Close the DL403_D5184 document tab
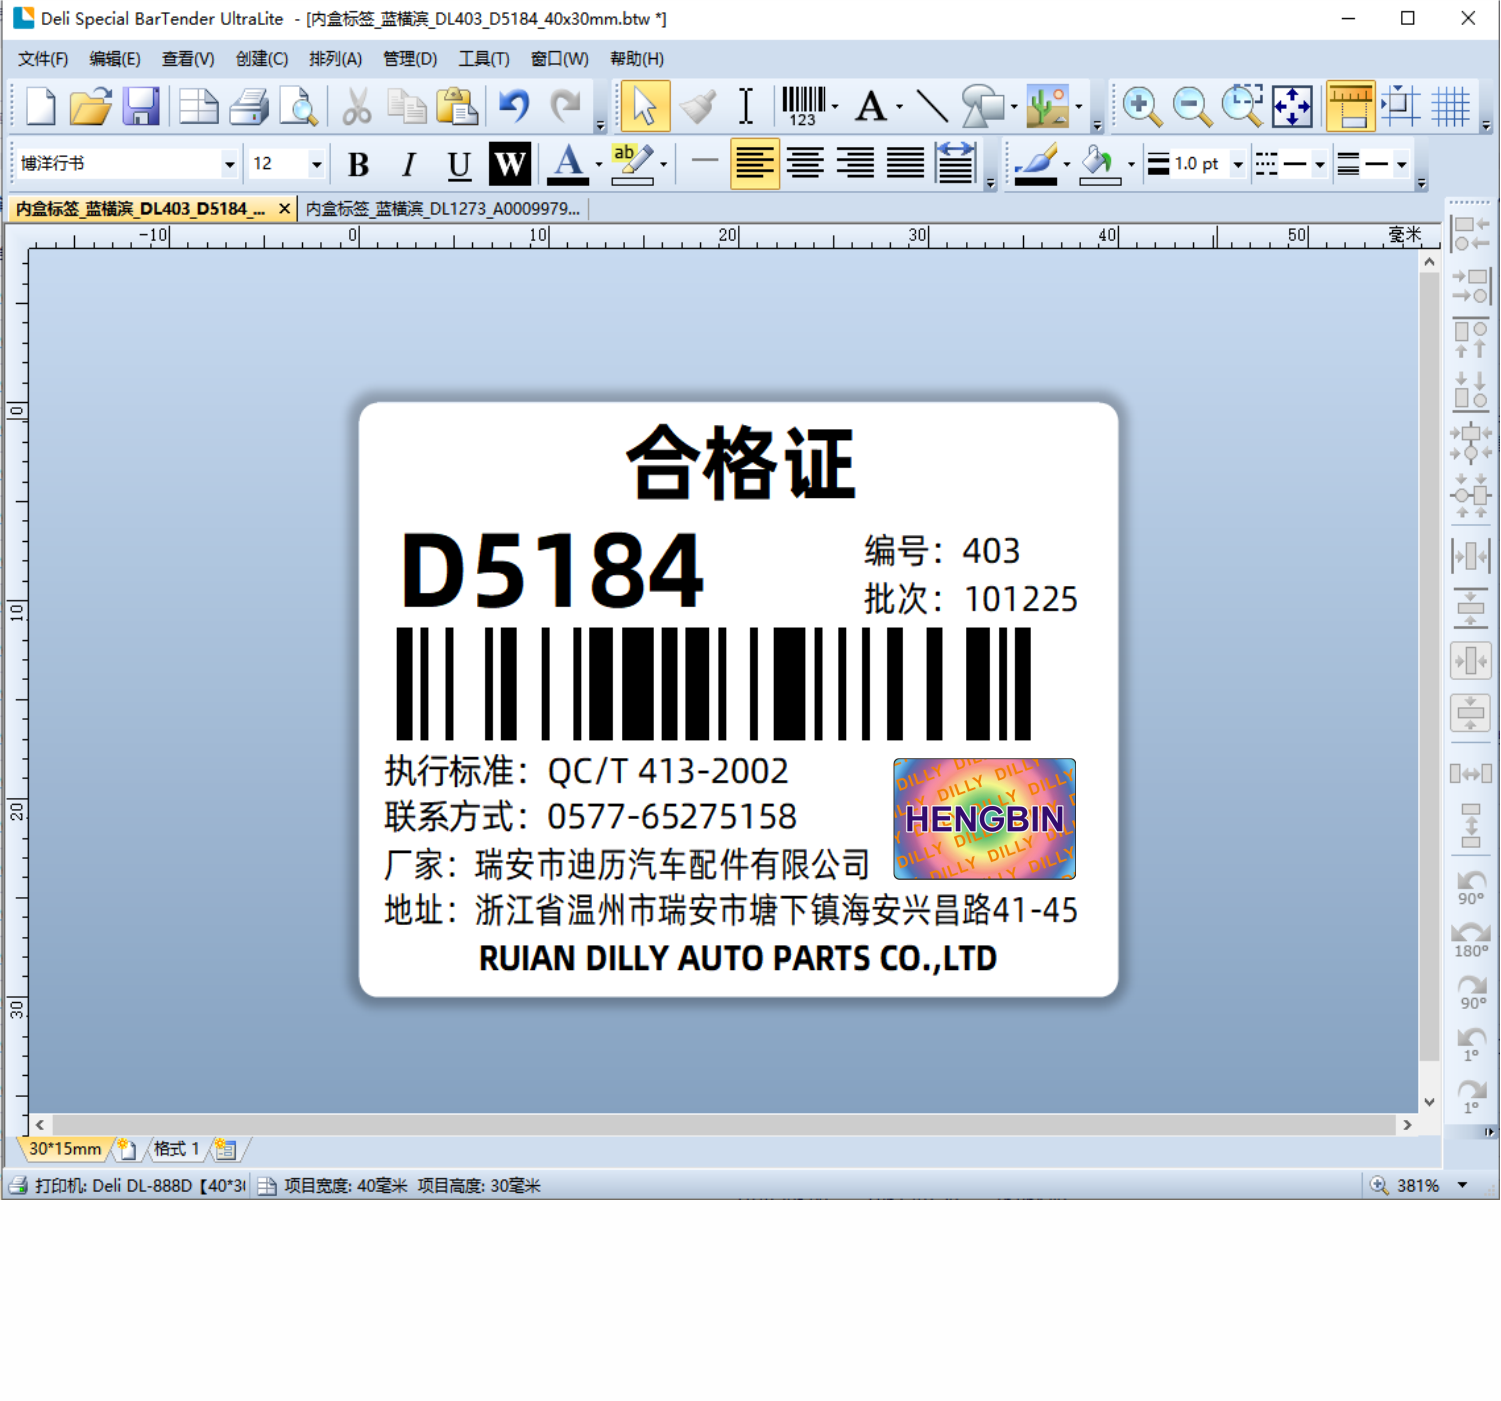1501x1401 pixels. point(285,208)
